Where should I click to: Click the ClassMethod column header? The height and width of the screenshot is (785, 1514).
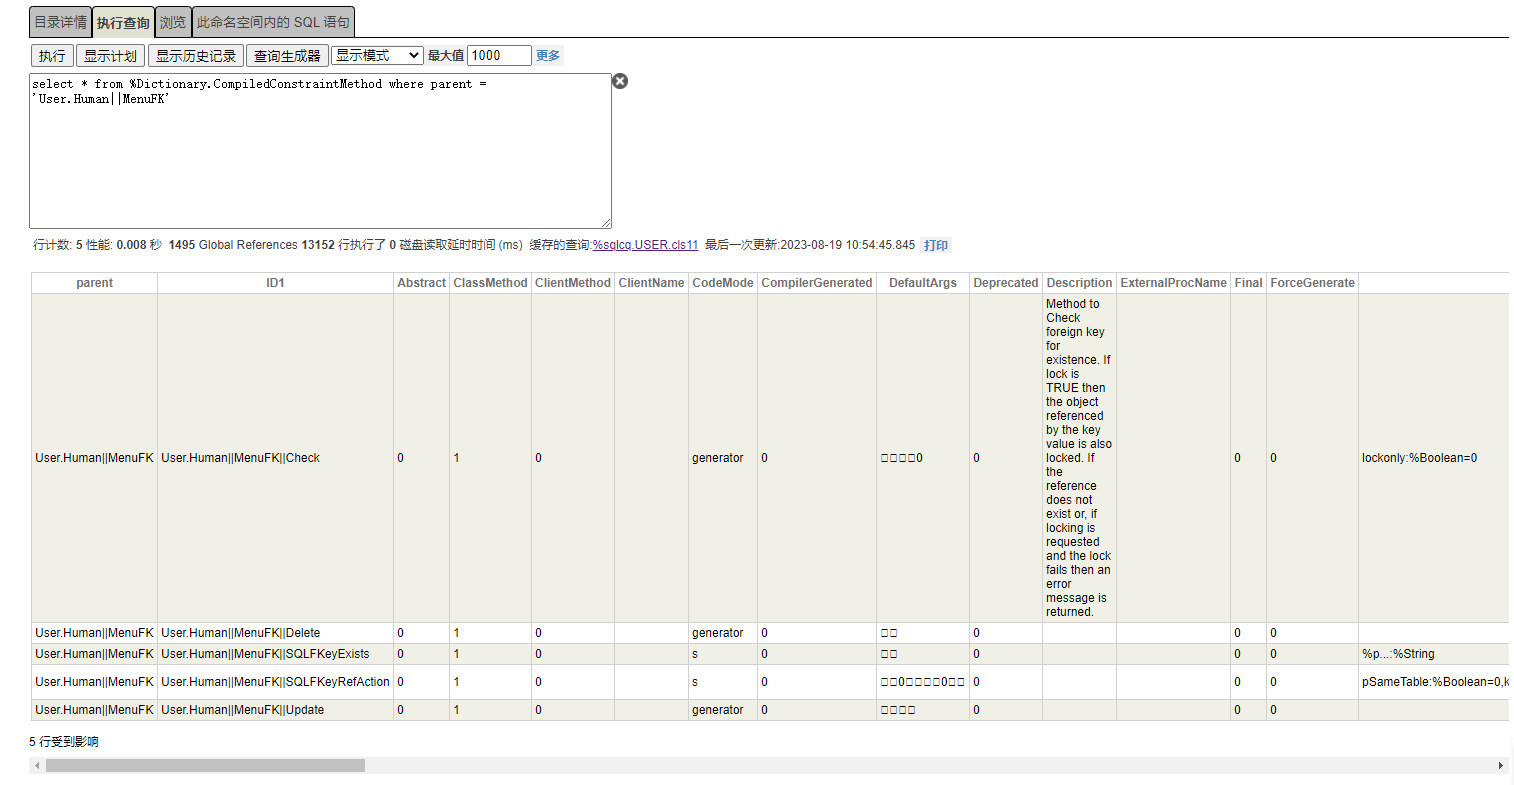(x=490, y=283)
